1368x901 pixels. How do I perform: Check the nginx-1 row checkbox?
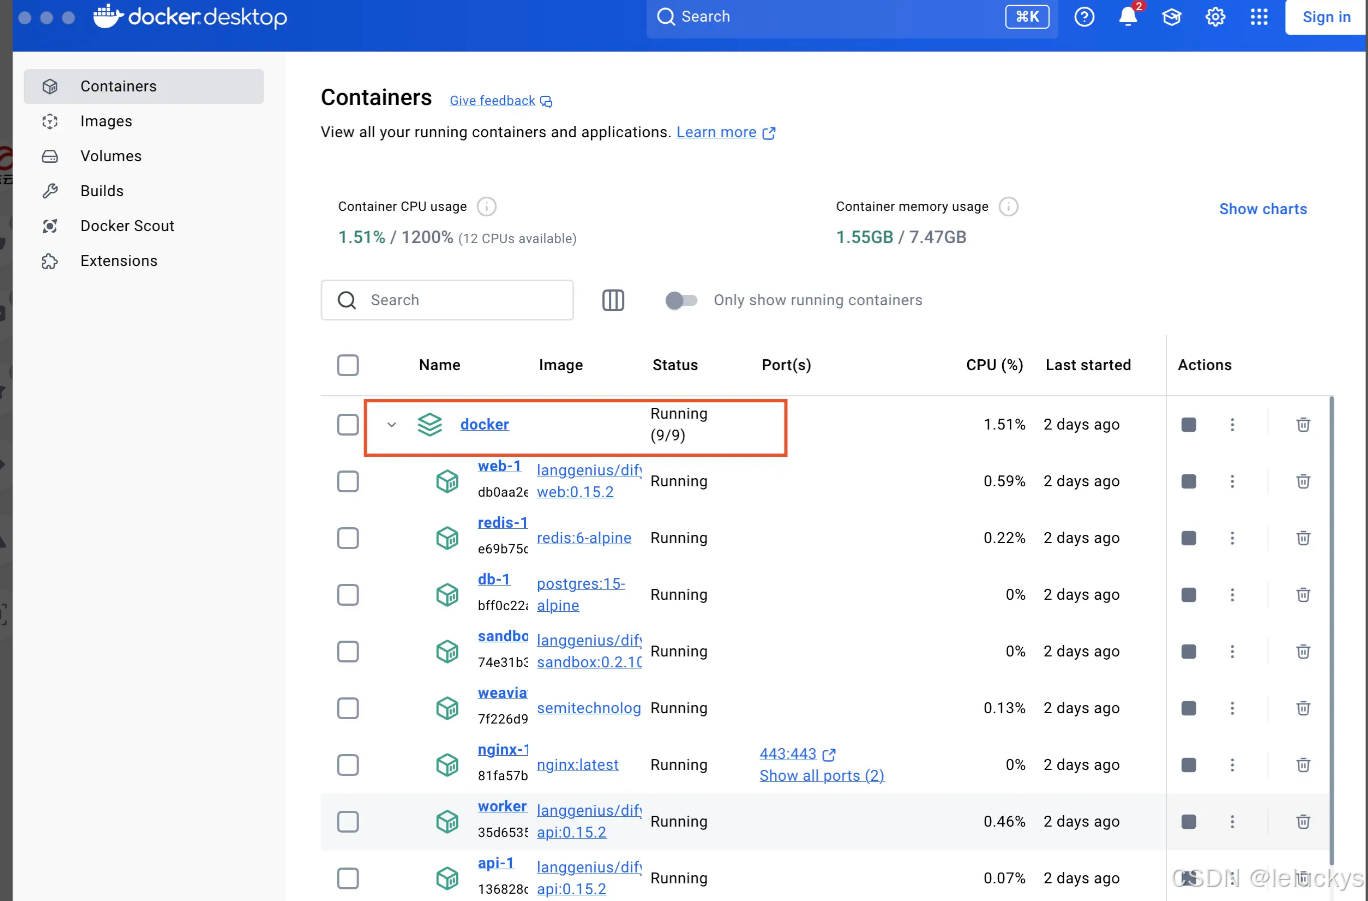[348, 765]
